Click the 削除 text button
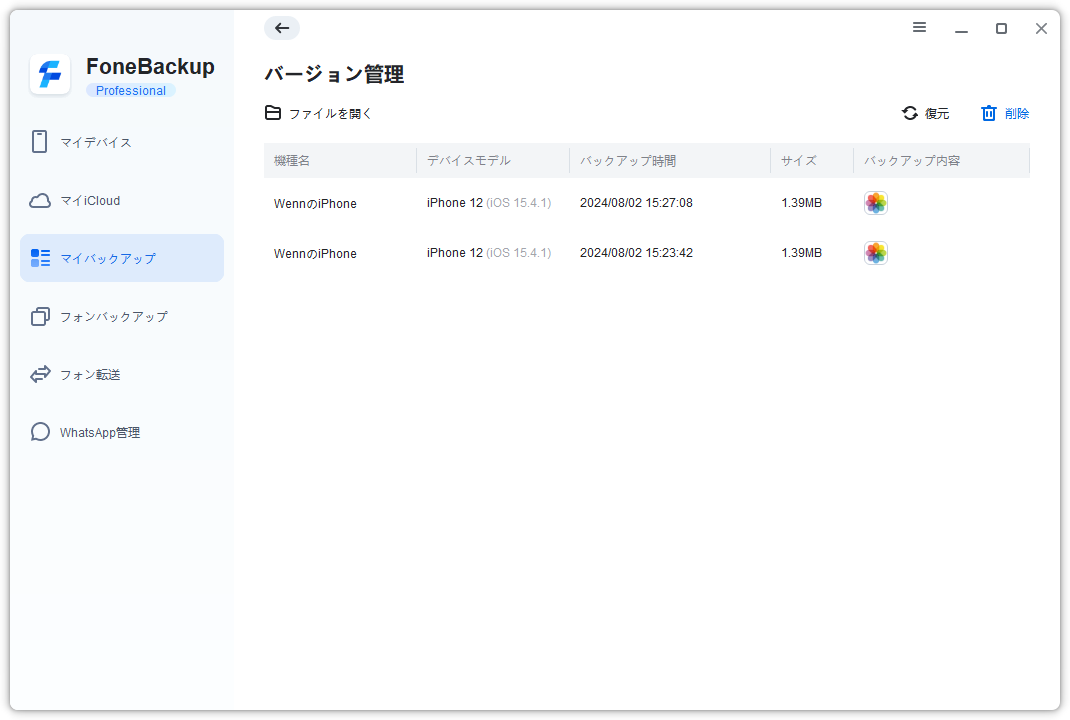 click(1017, 113)
